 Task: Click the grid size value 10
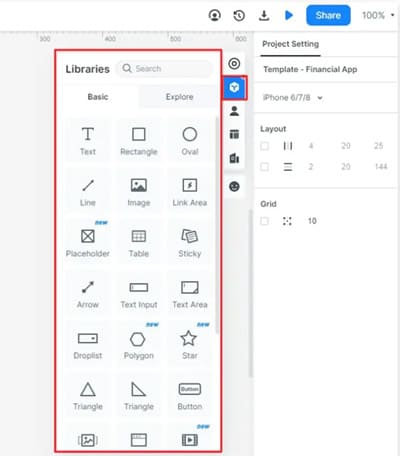(x=312, y=221)
